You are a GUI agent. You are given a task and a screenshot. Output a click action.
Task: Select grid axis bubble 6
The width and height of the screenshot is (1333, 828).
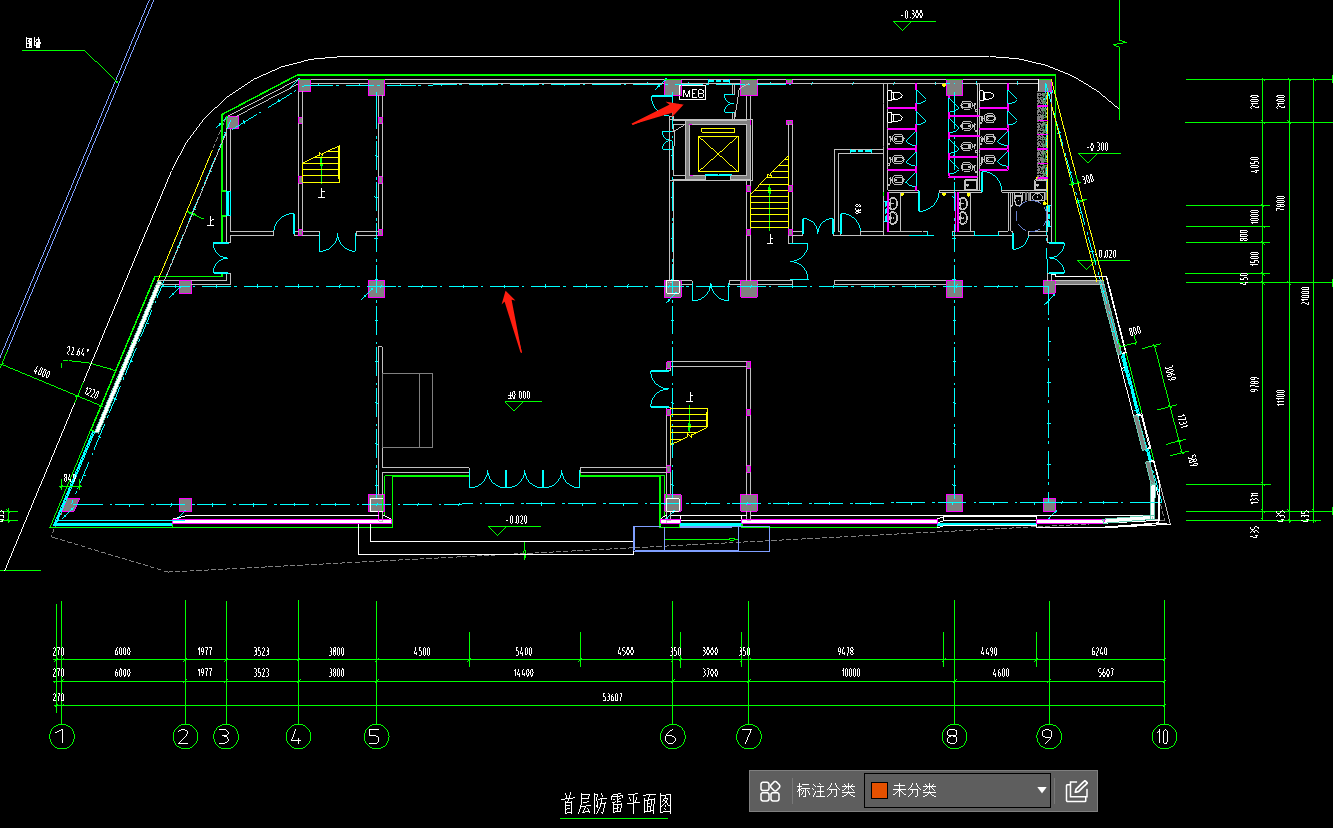(x=673, y=737)
